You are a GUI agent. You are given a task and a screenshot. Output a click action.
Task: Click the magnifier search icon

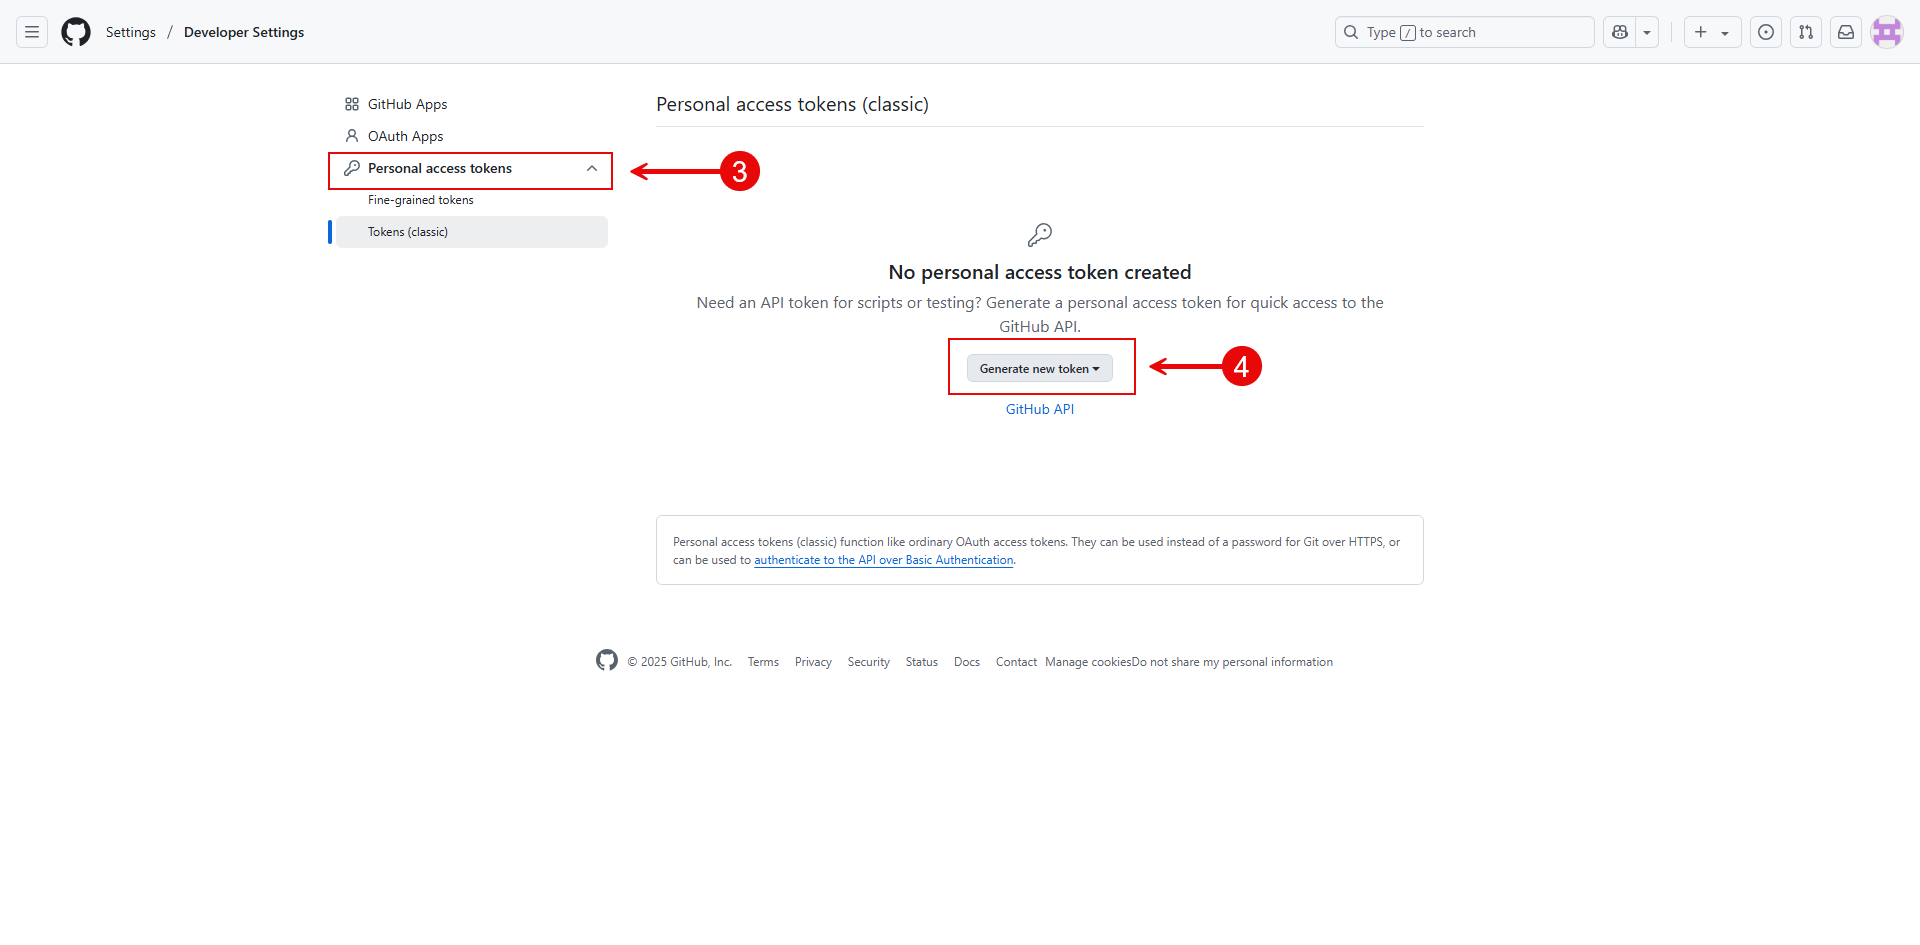pos(1351,32)
